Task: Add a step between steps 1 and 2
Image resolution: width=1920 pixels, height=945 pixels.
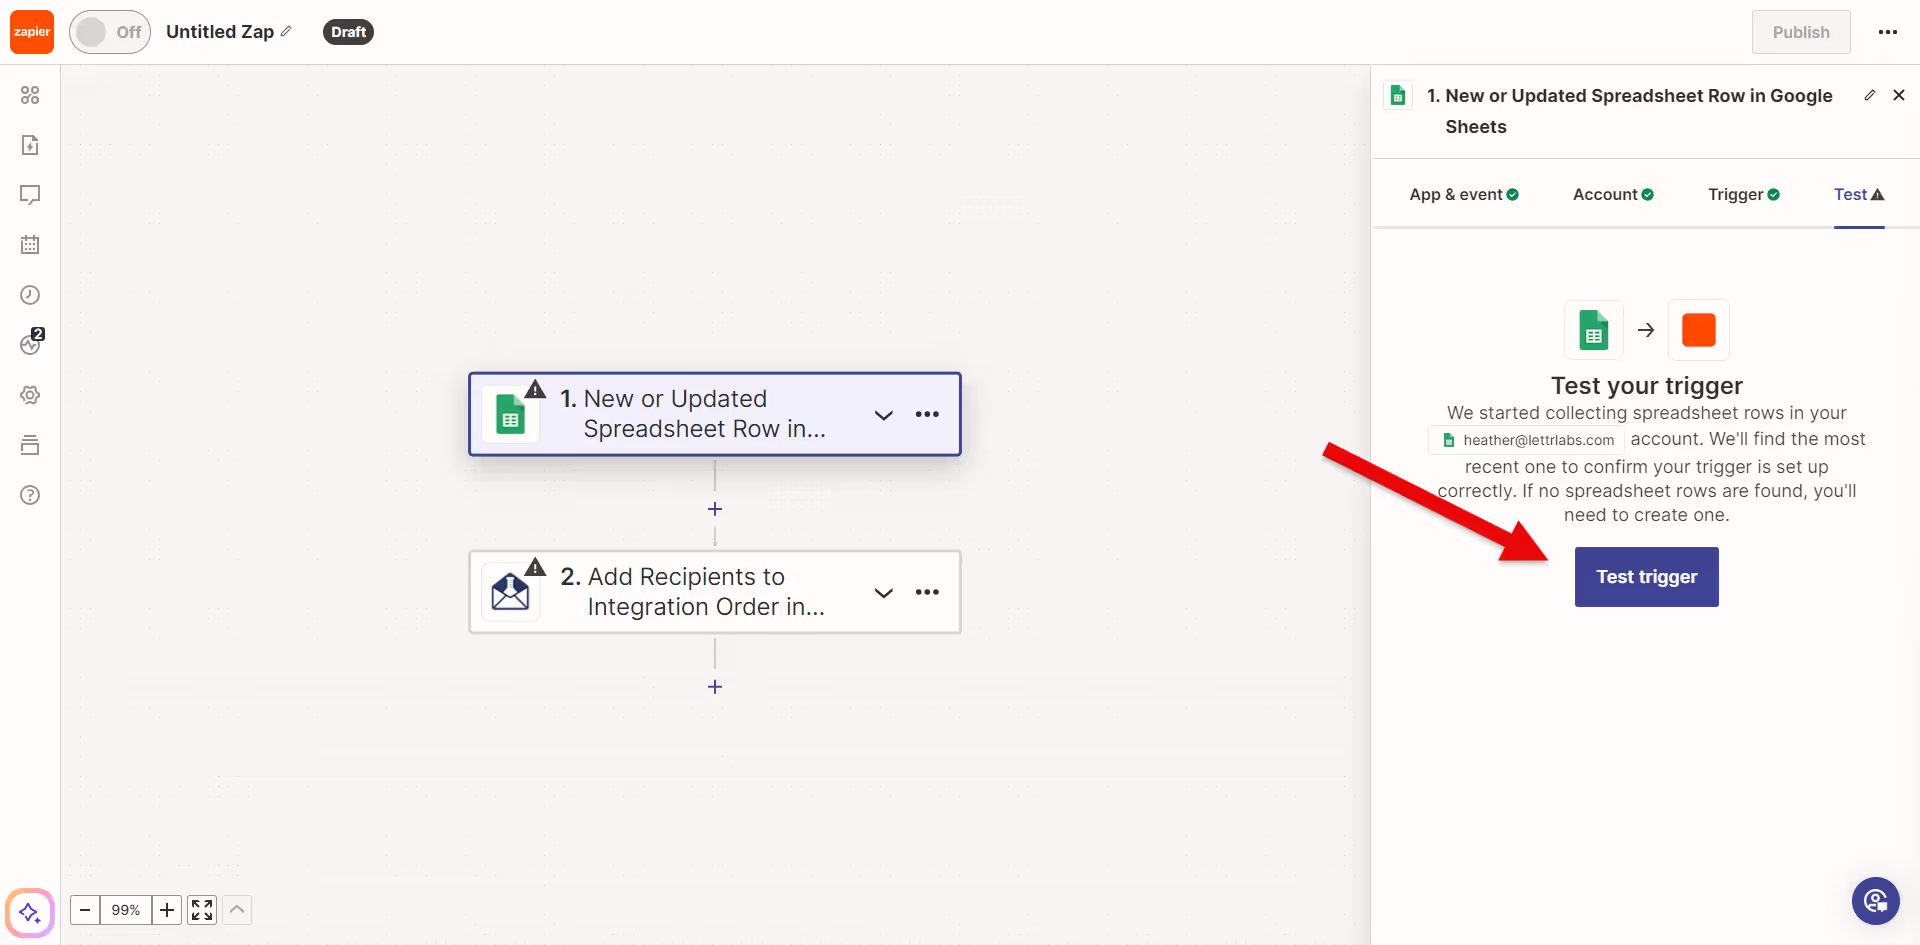Action: [x=715, y=509]
